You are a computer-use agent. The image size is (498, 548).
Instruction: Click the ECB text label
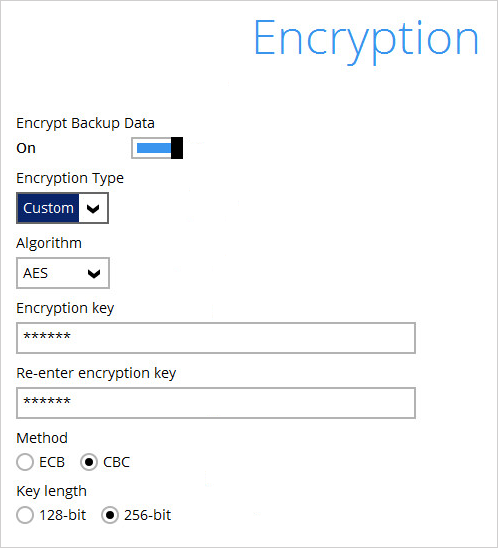(52, 462)
